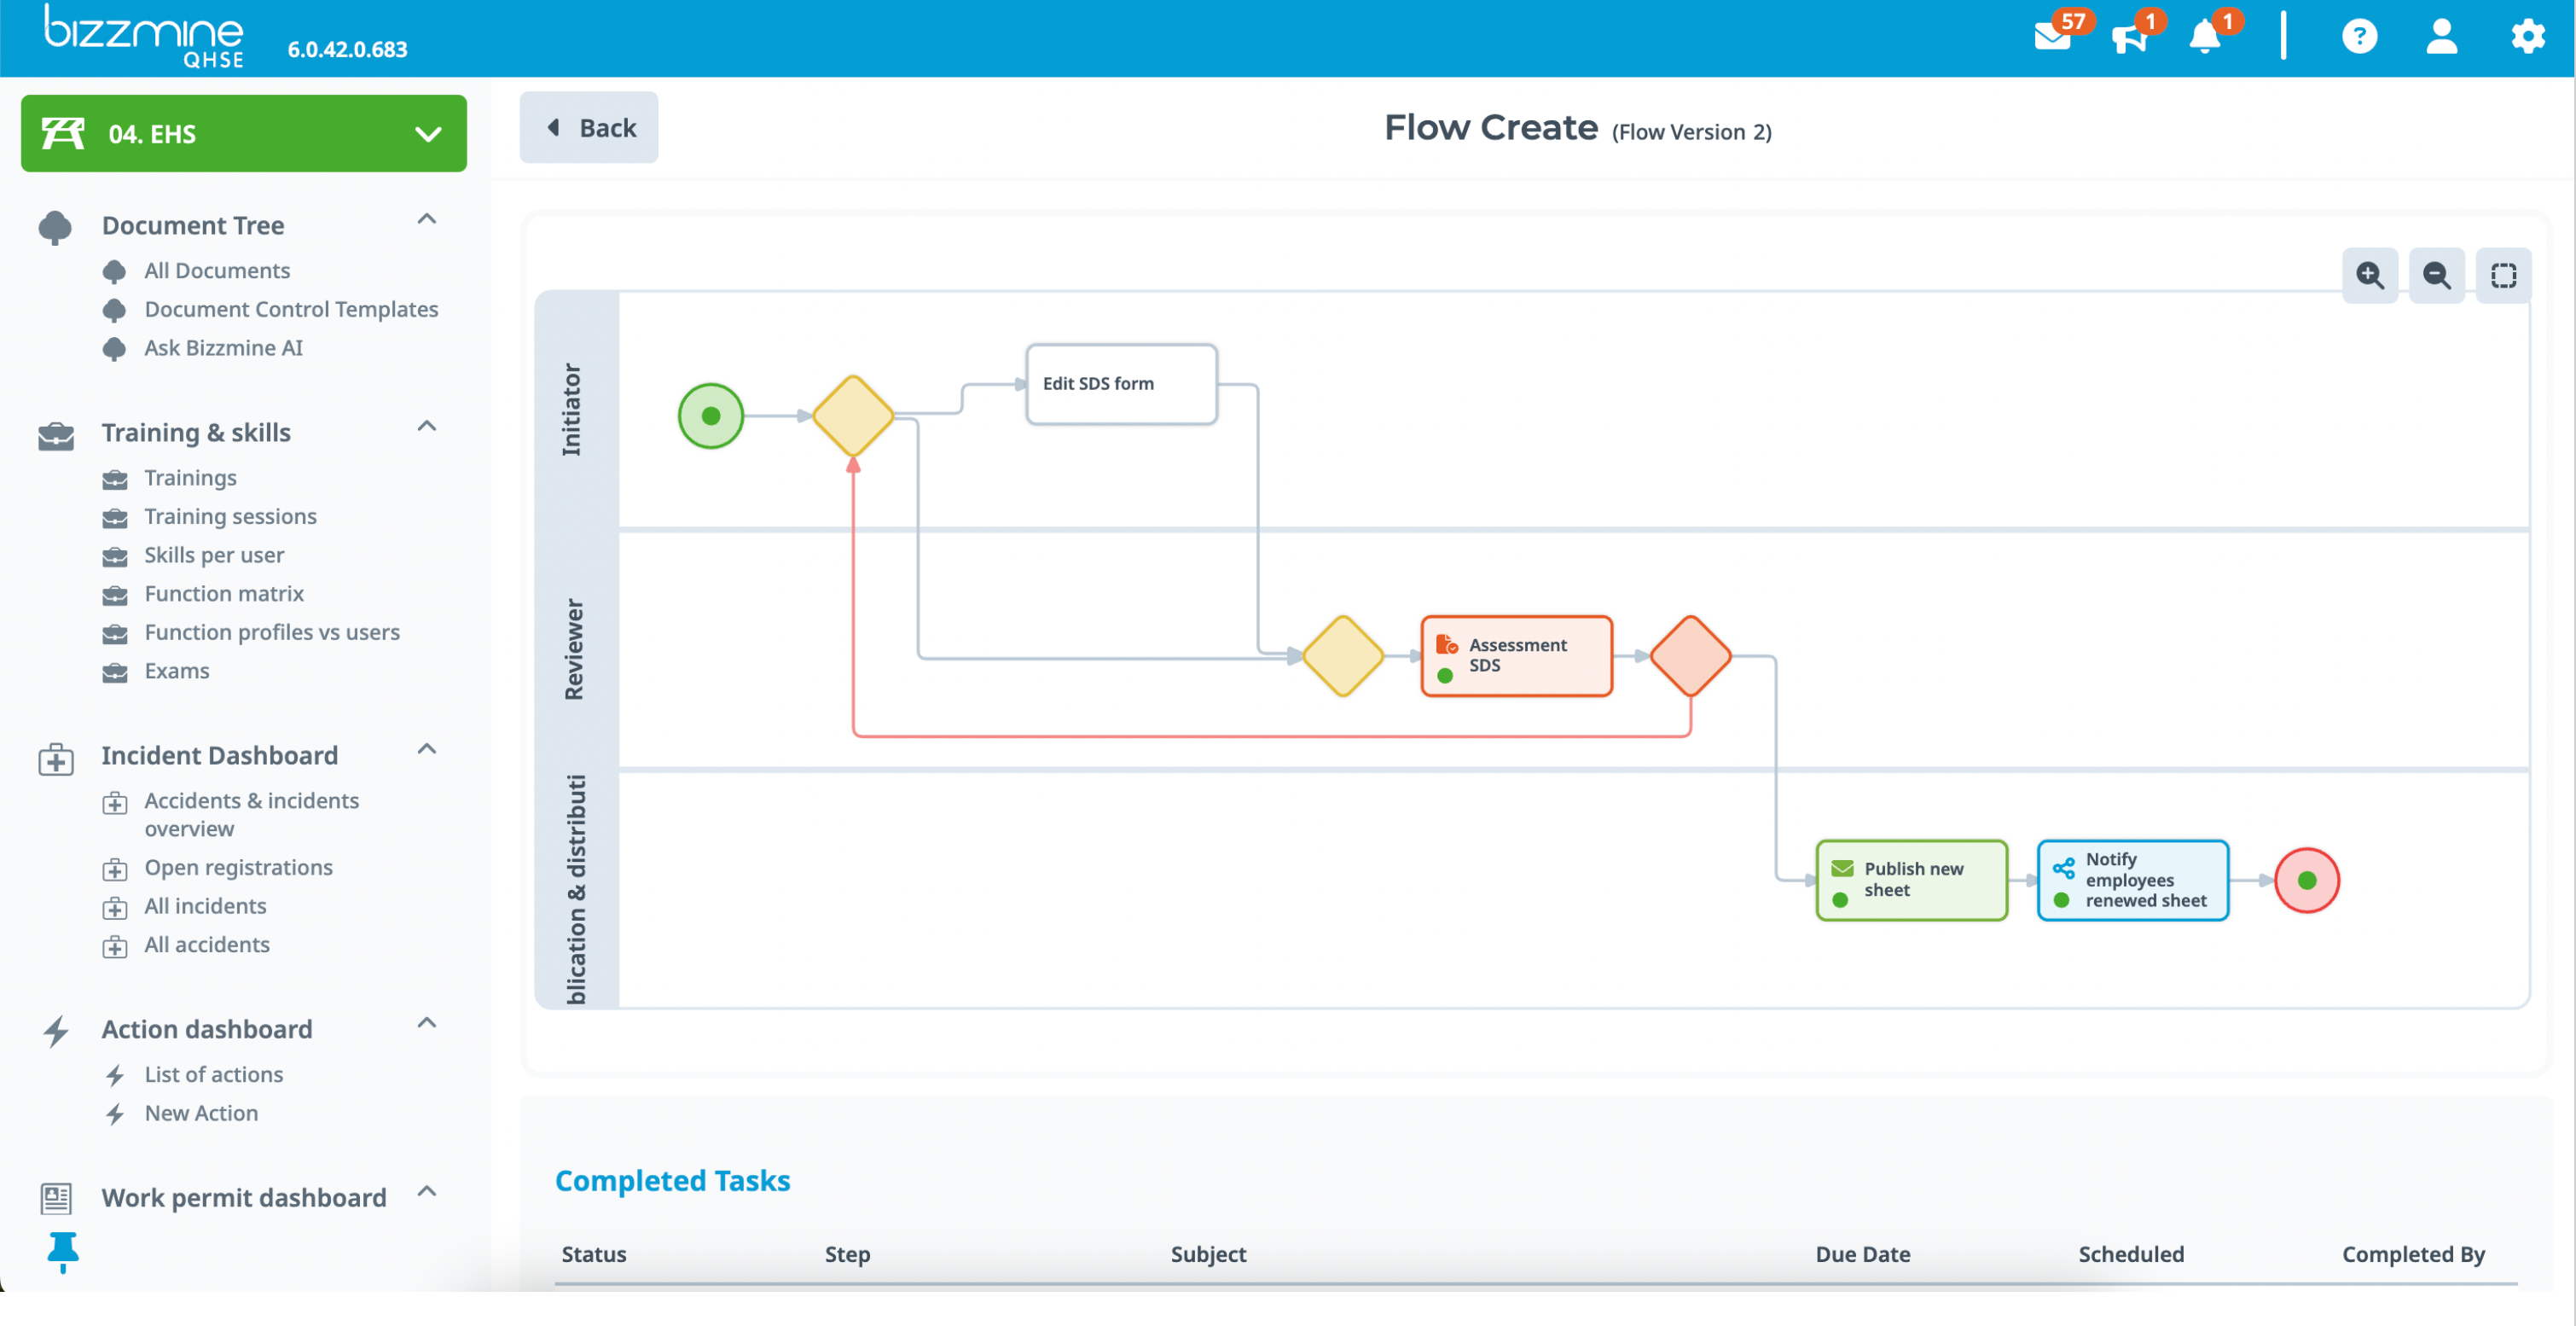Screen dimensions: 2576x1326
Task: Pin the sidebar using the pin icon
Action: (x=63, y=1253)
